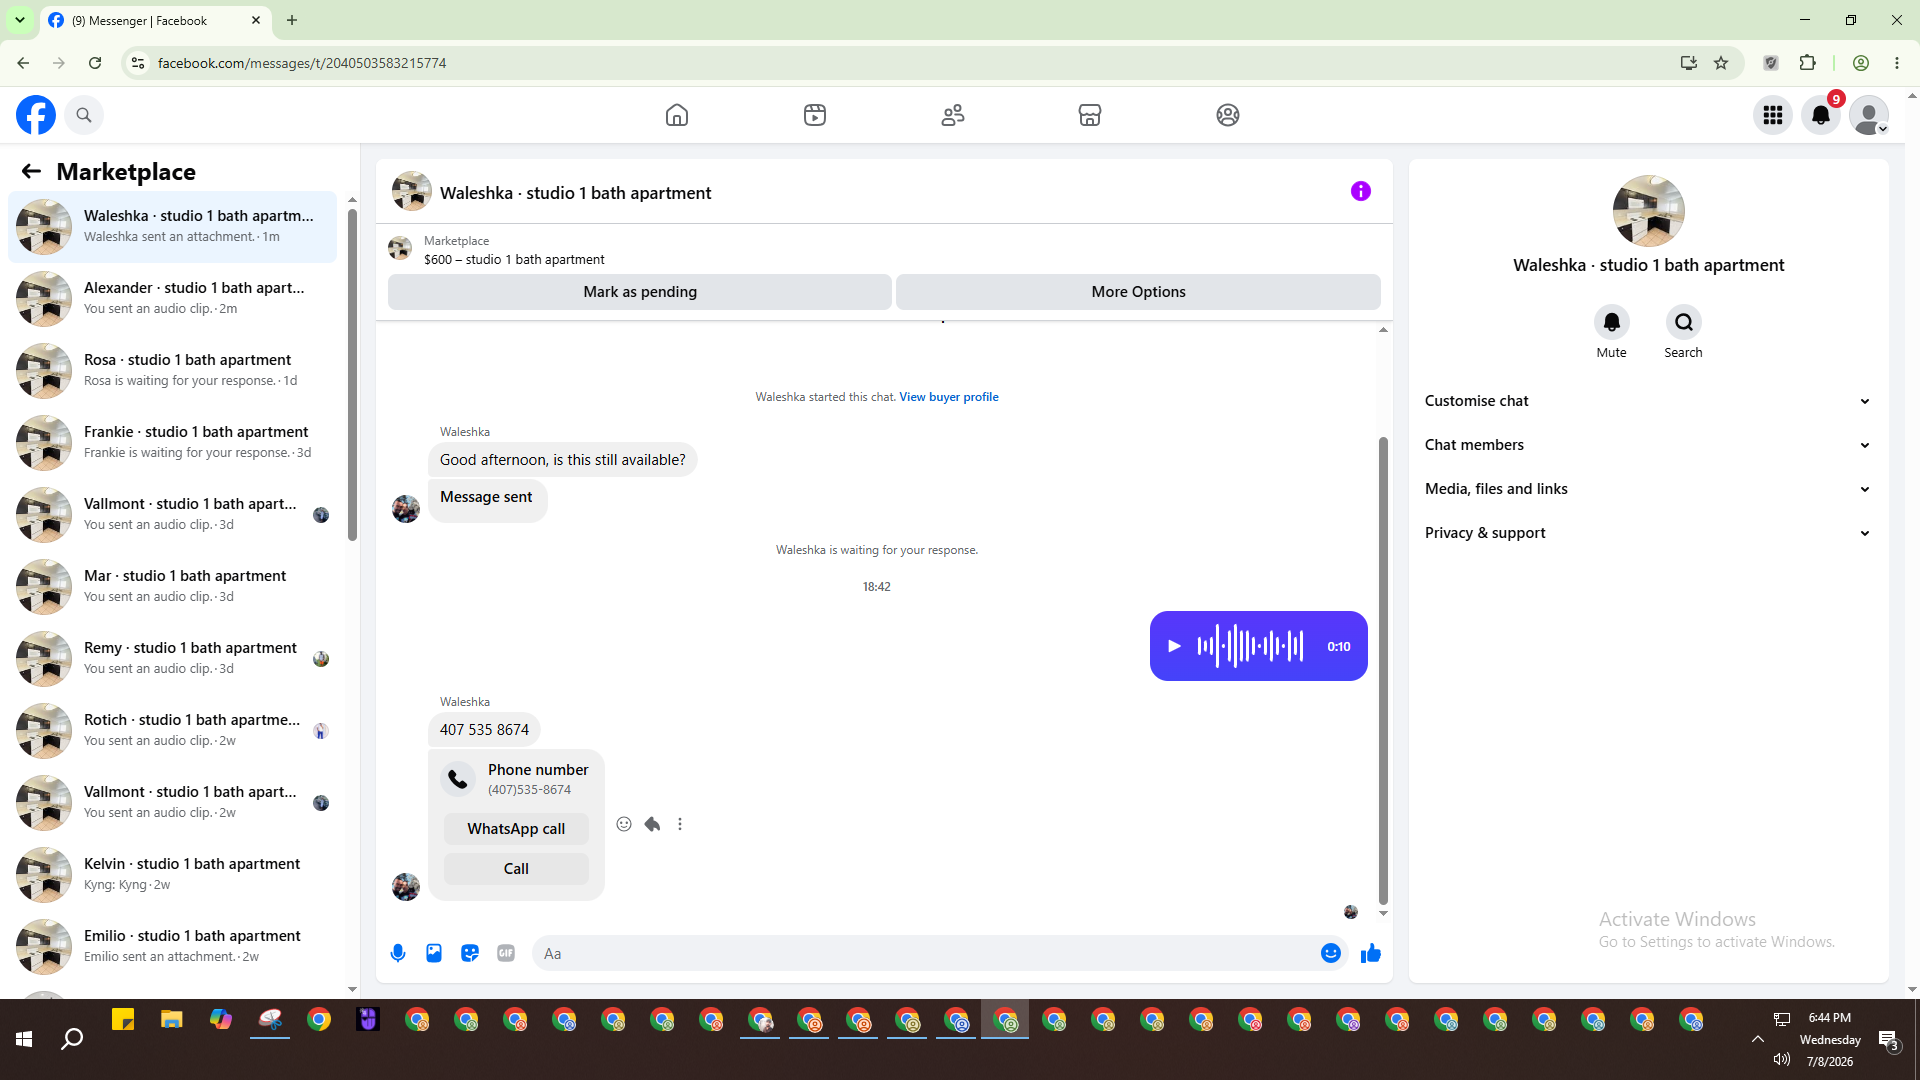This screenshot has height=1080, width=1920.
Task: Open Remy studio apartment conversation
Action: (x=172, y=659)
